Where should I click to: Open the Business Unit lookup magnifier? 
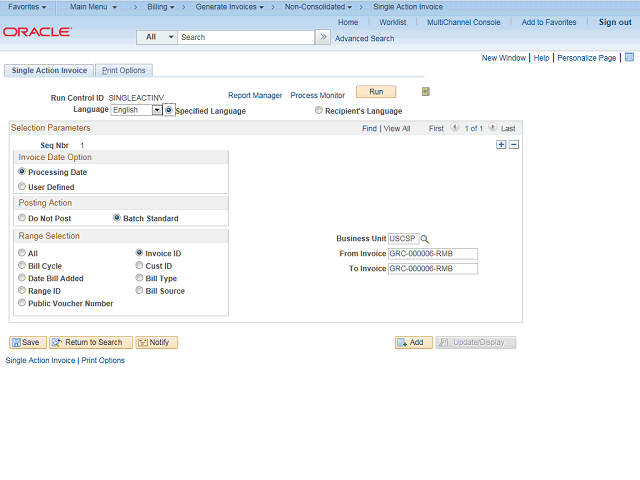click(424, 239)
